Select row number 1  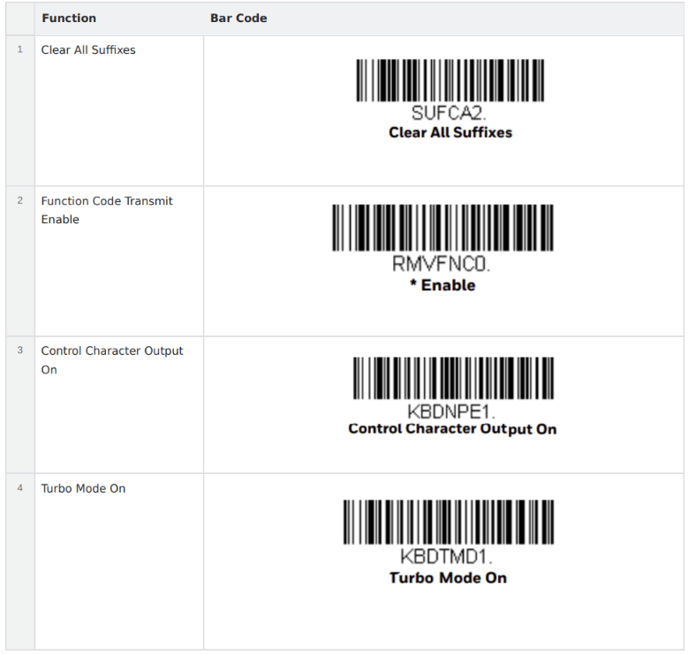[20, 50]
